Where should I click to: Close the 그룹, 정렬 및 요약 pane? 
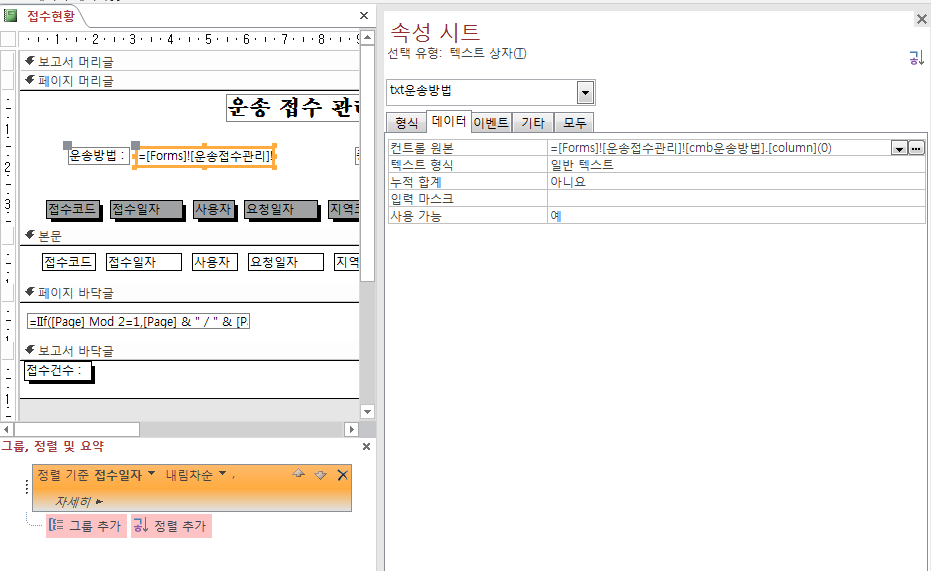(366, 447)
